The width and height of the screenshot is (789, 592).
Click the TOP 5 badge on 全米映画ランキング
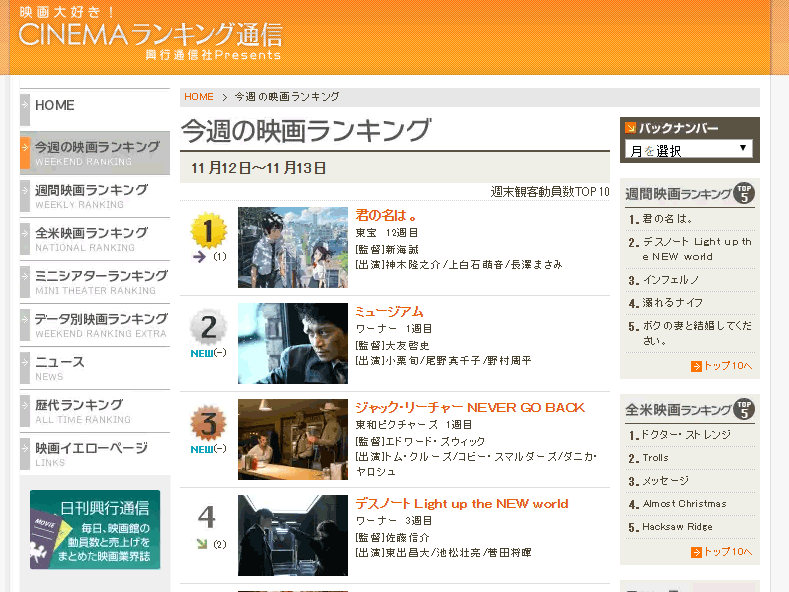click(x=743, y=409)
